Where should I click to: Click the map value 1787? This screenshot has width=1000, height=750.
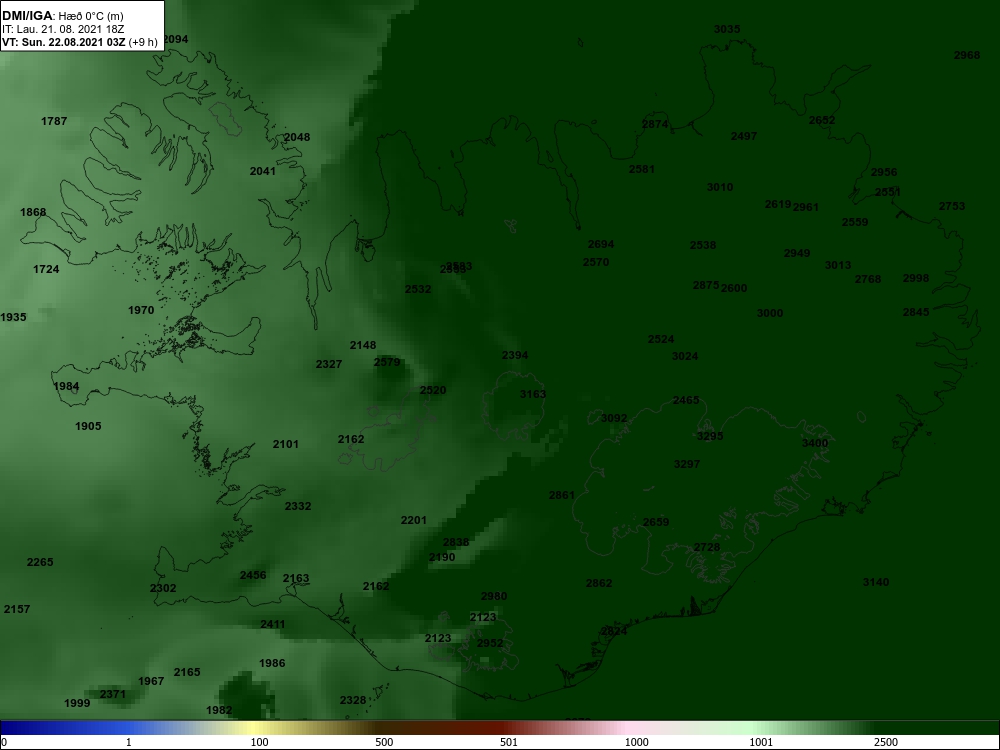click(54, 121)
